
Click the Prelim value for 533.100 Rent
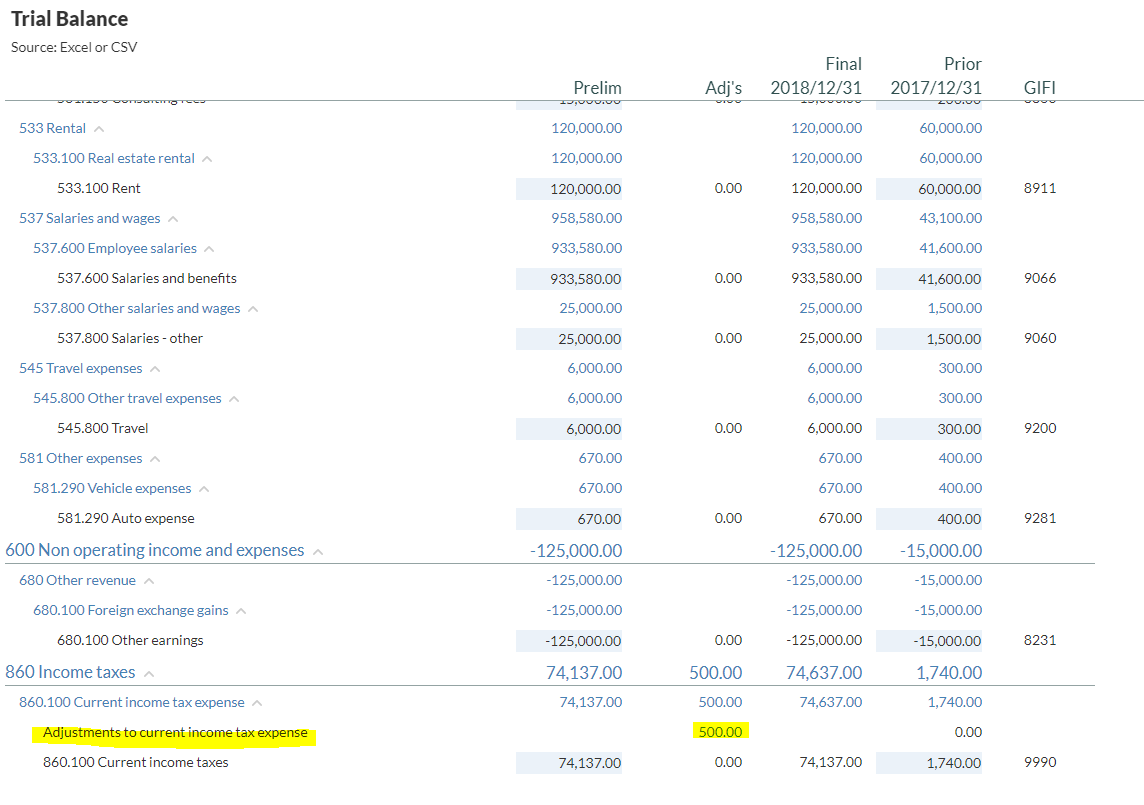click(570, 189)
